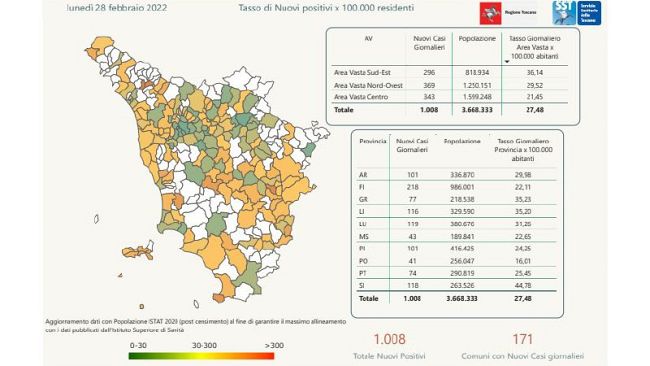Click the red 171 comuni figure
Image resolution: width=650 pixels, height=366 pixels.
(x=522, y=339)
